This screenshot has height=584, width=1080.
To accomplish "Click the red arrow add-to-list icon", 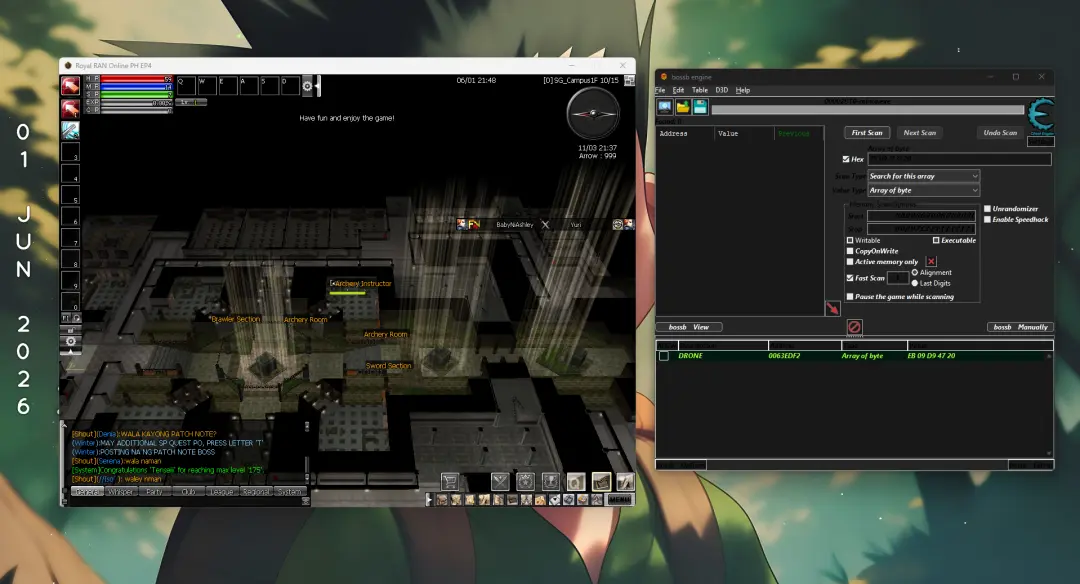I will 833,309.
